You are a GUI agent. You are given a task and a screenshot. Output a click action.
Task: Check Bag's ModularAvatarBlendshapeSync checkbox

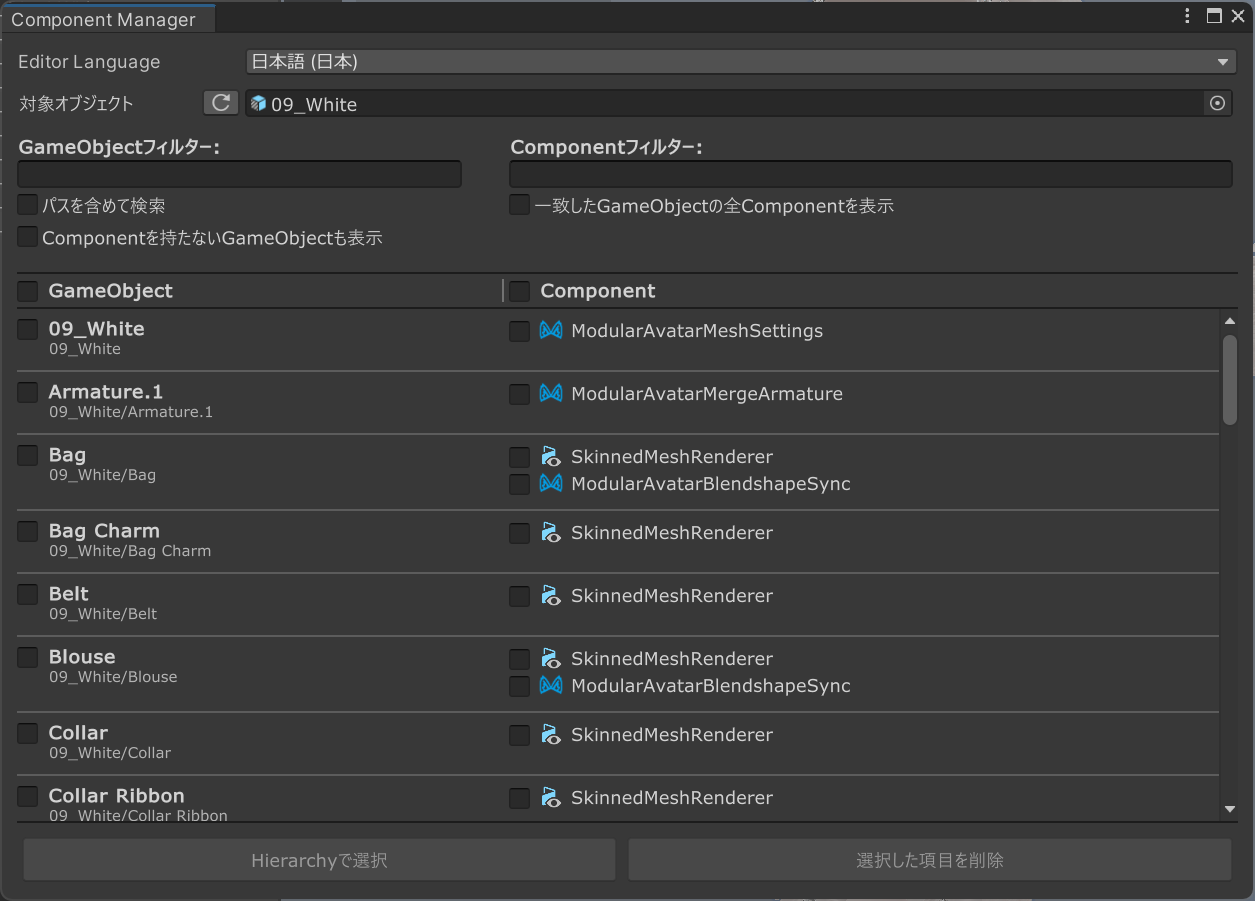tap(519, 484)
